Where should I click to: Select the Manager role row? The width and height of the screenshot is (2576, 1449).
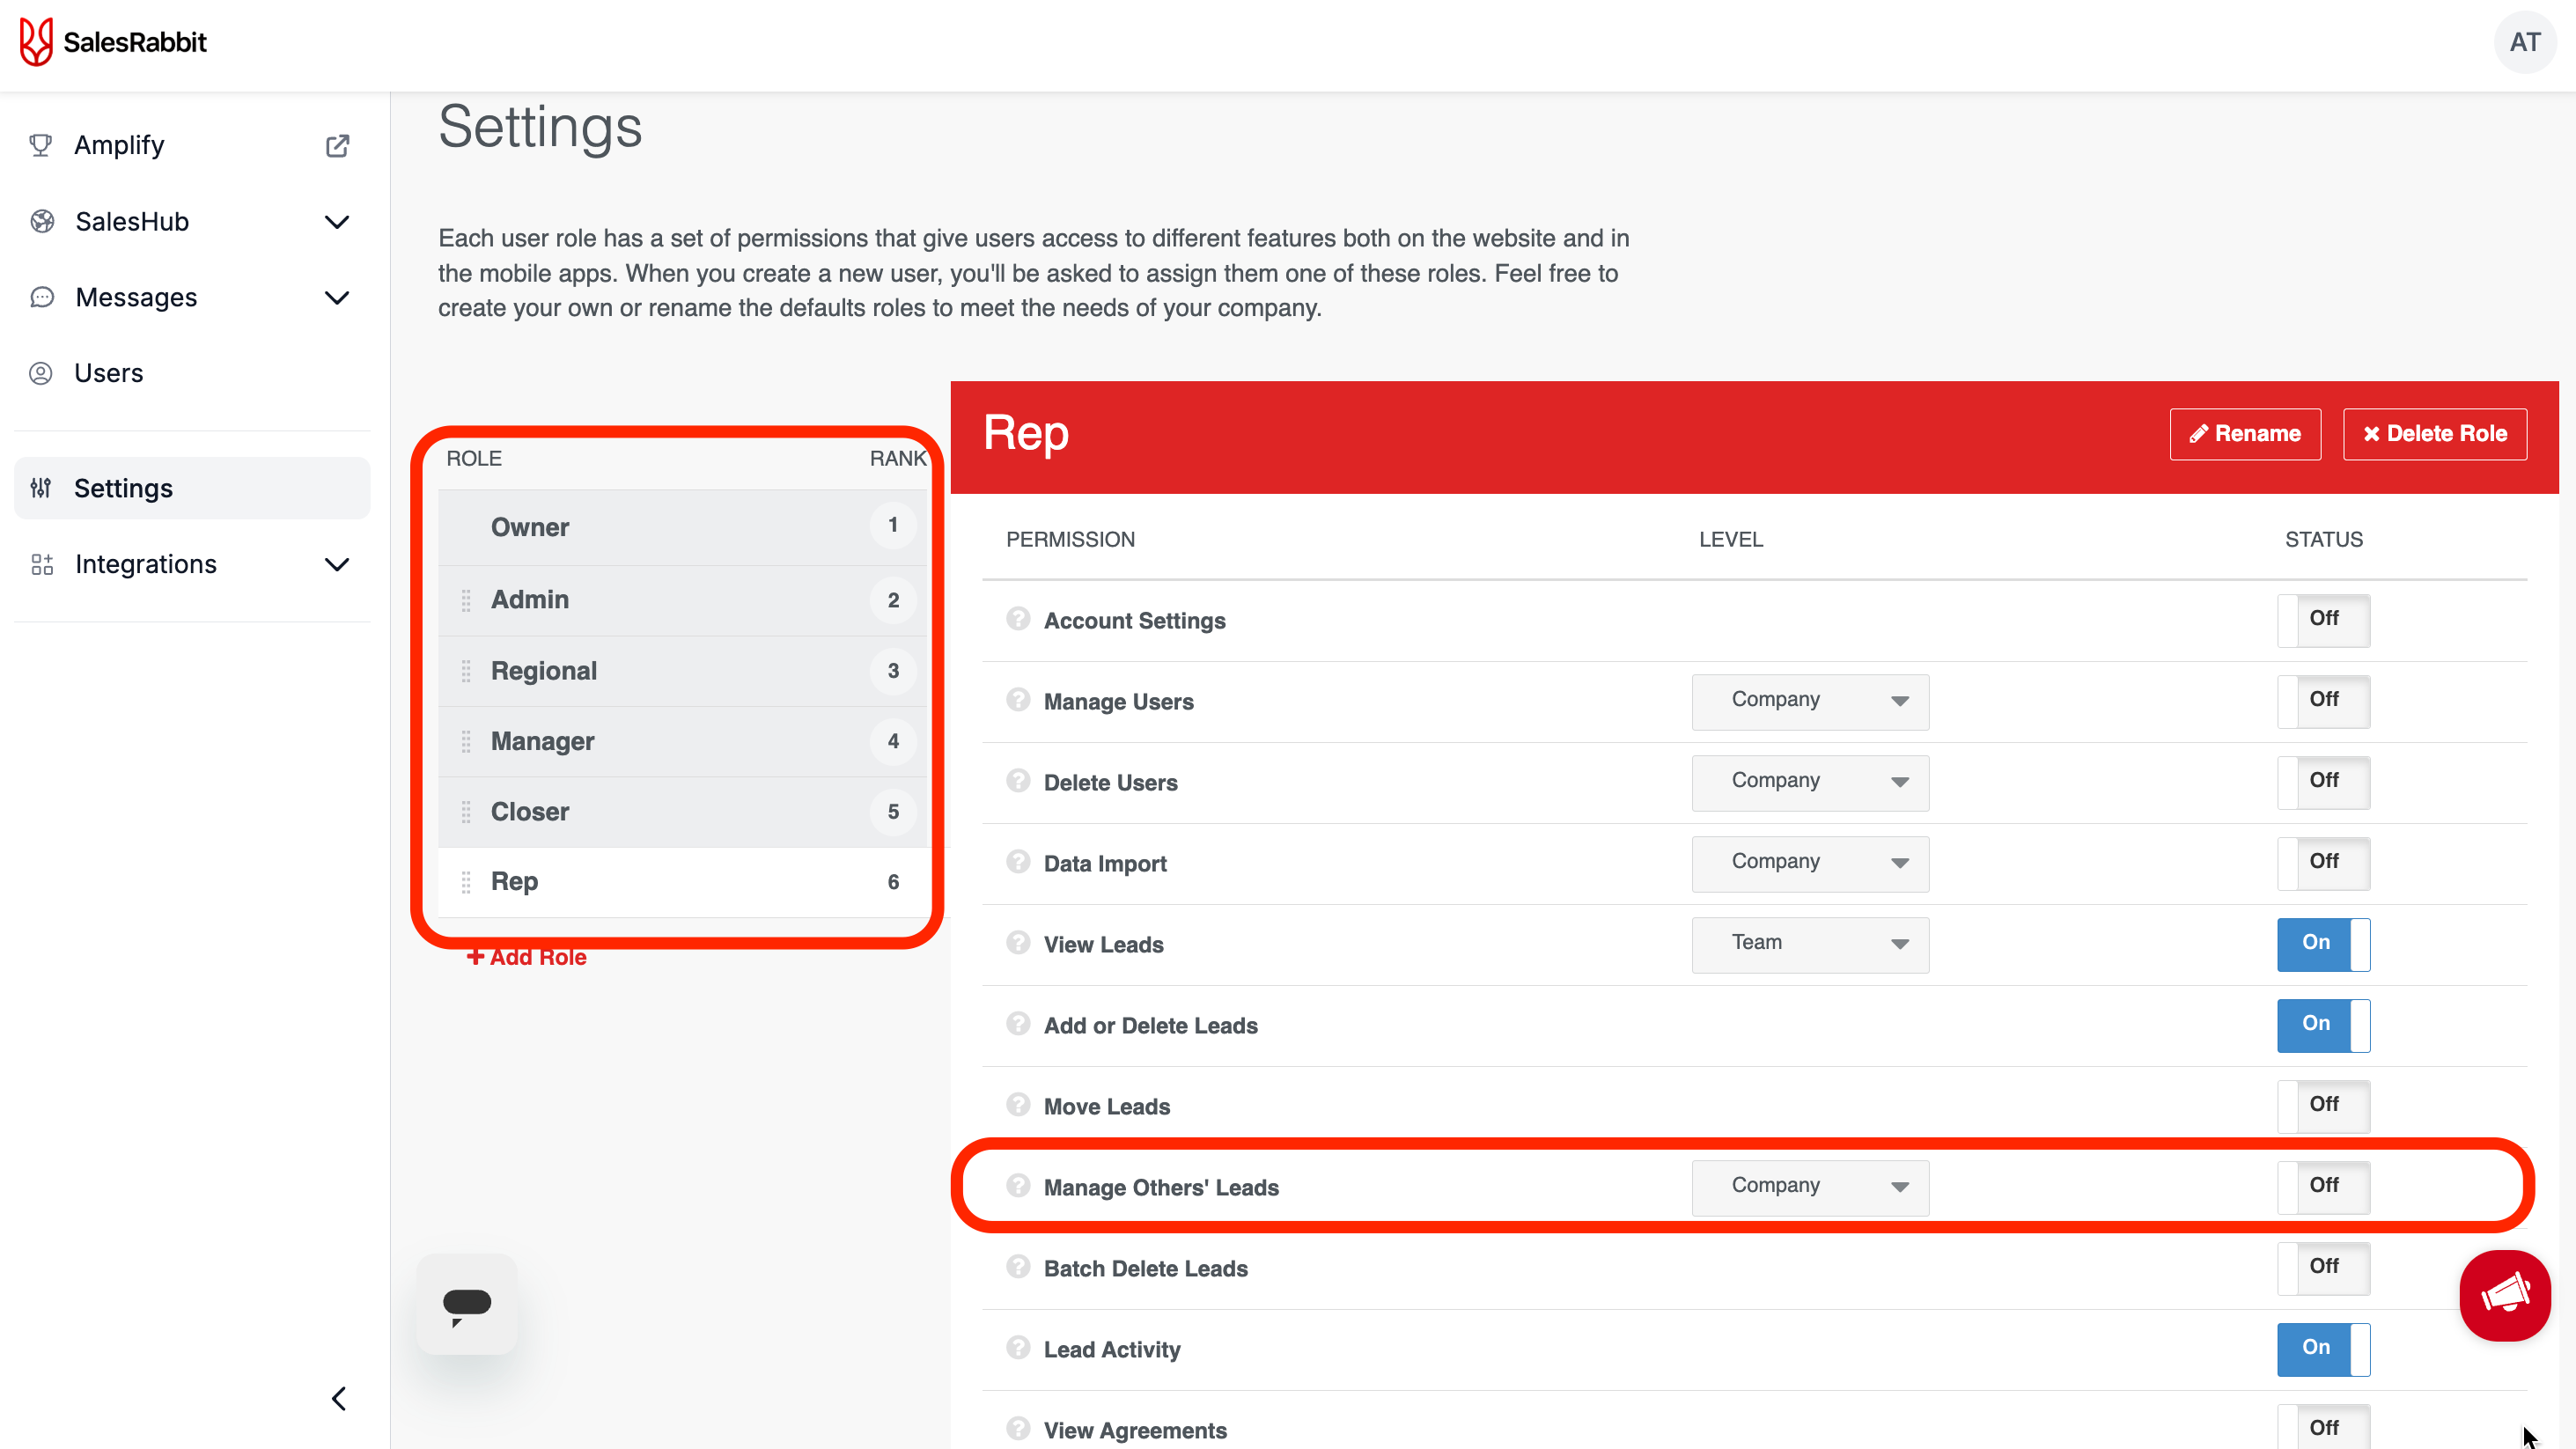[x=542, y=741]
